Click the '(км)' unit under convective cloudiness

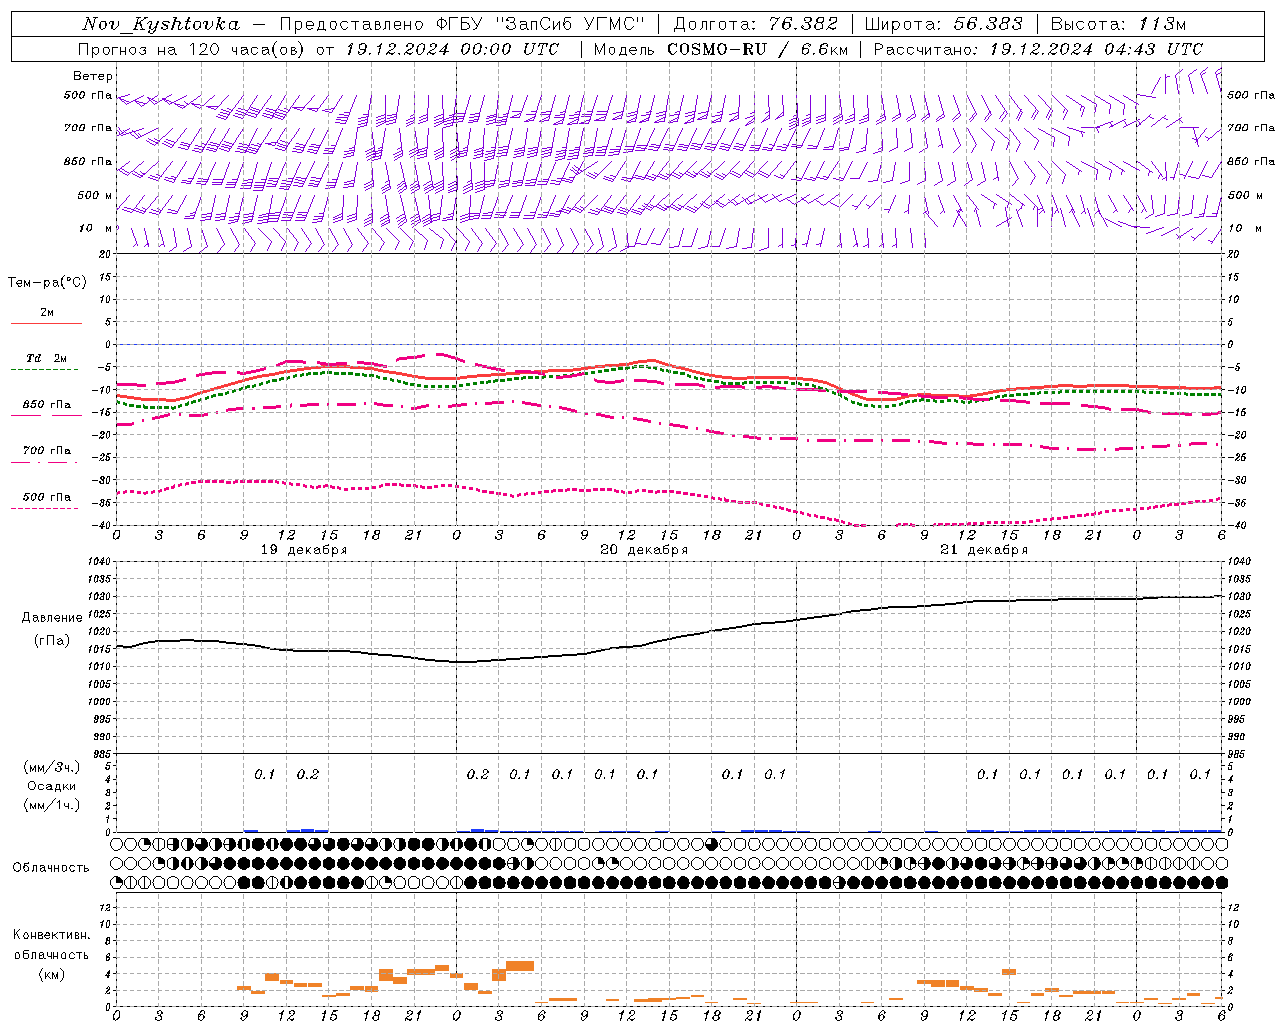52,974
